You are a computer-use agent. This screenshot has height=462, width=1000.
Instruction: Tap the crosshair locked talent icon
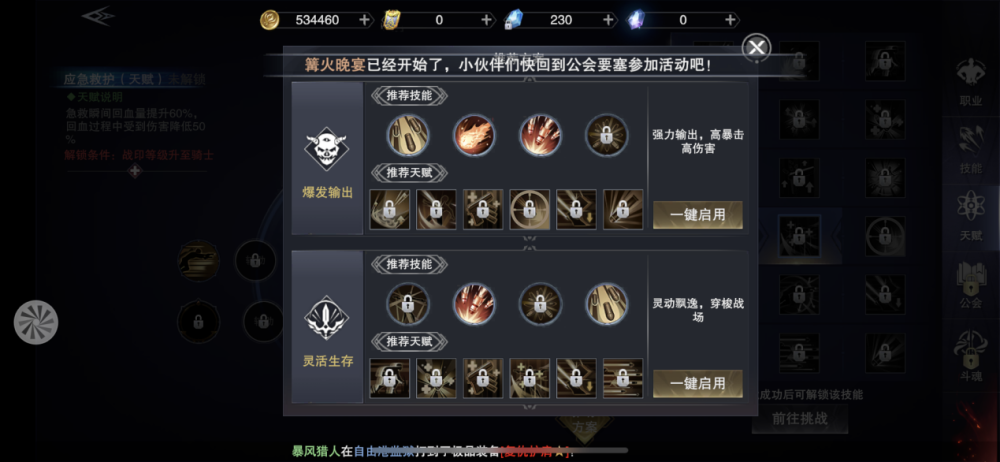(530, 209)
